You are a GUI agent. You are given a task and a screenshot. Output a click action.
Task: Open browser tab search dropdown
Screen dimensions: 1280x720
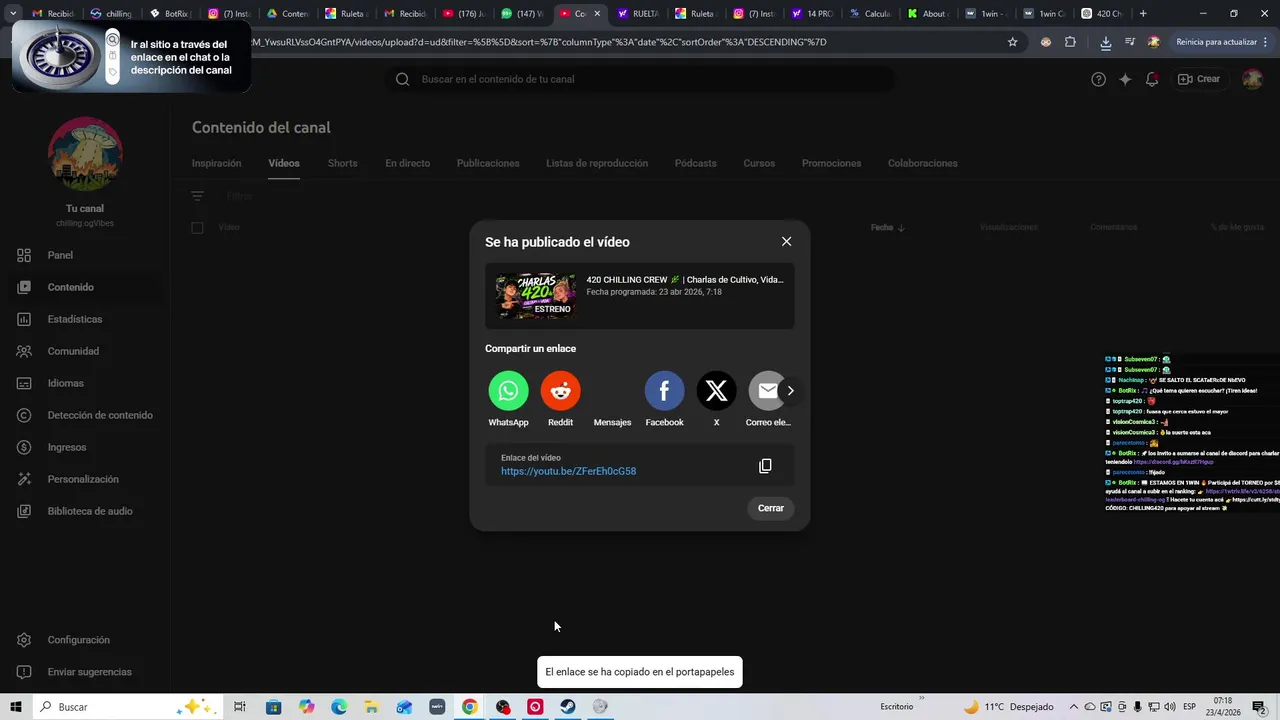[x=13, y=14]
